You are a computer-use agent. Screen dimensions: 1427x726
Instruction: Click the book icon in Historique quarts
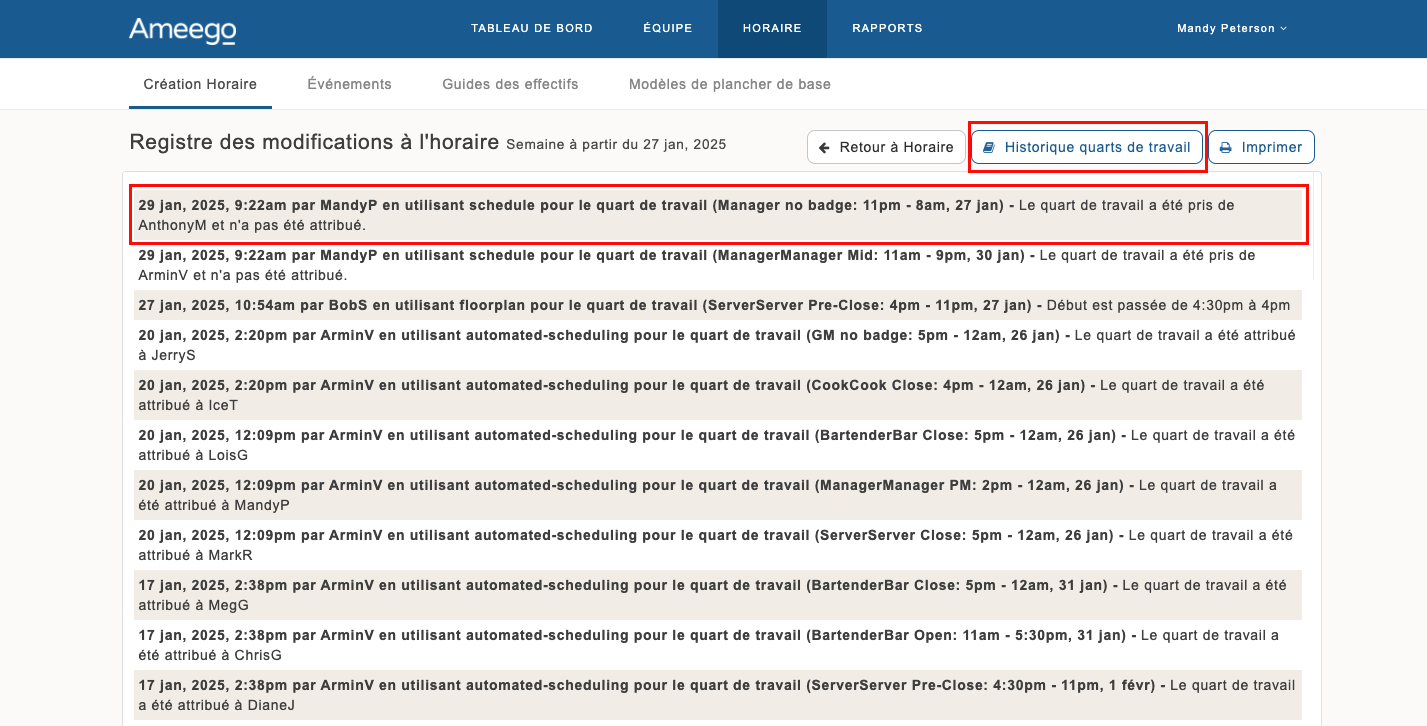(x=989, y=147)
